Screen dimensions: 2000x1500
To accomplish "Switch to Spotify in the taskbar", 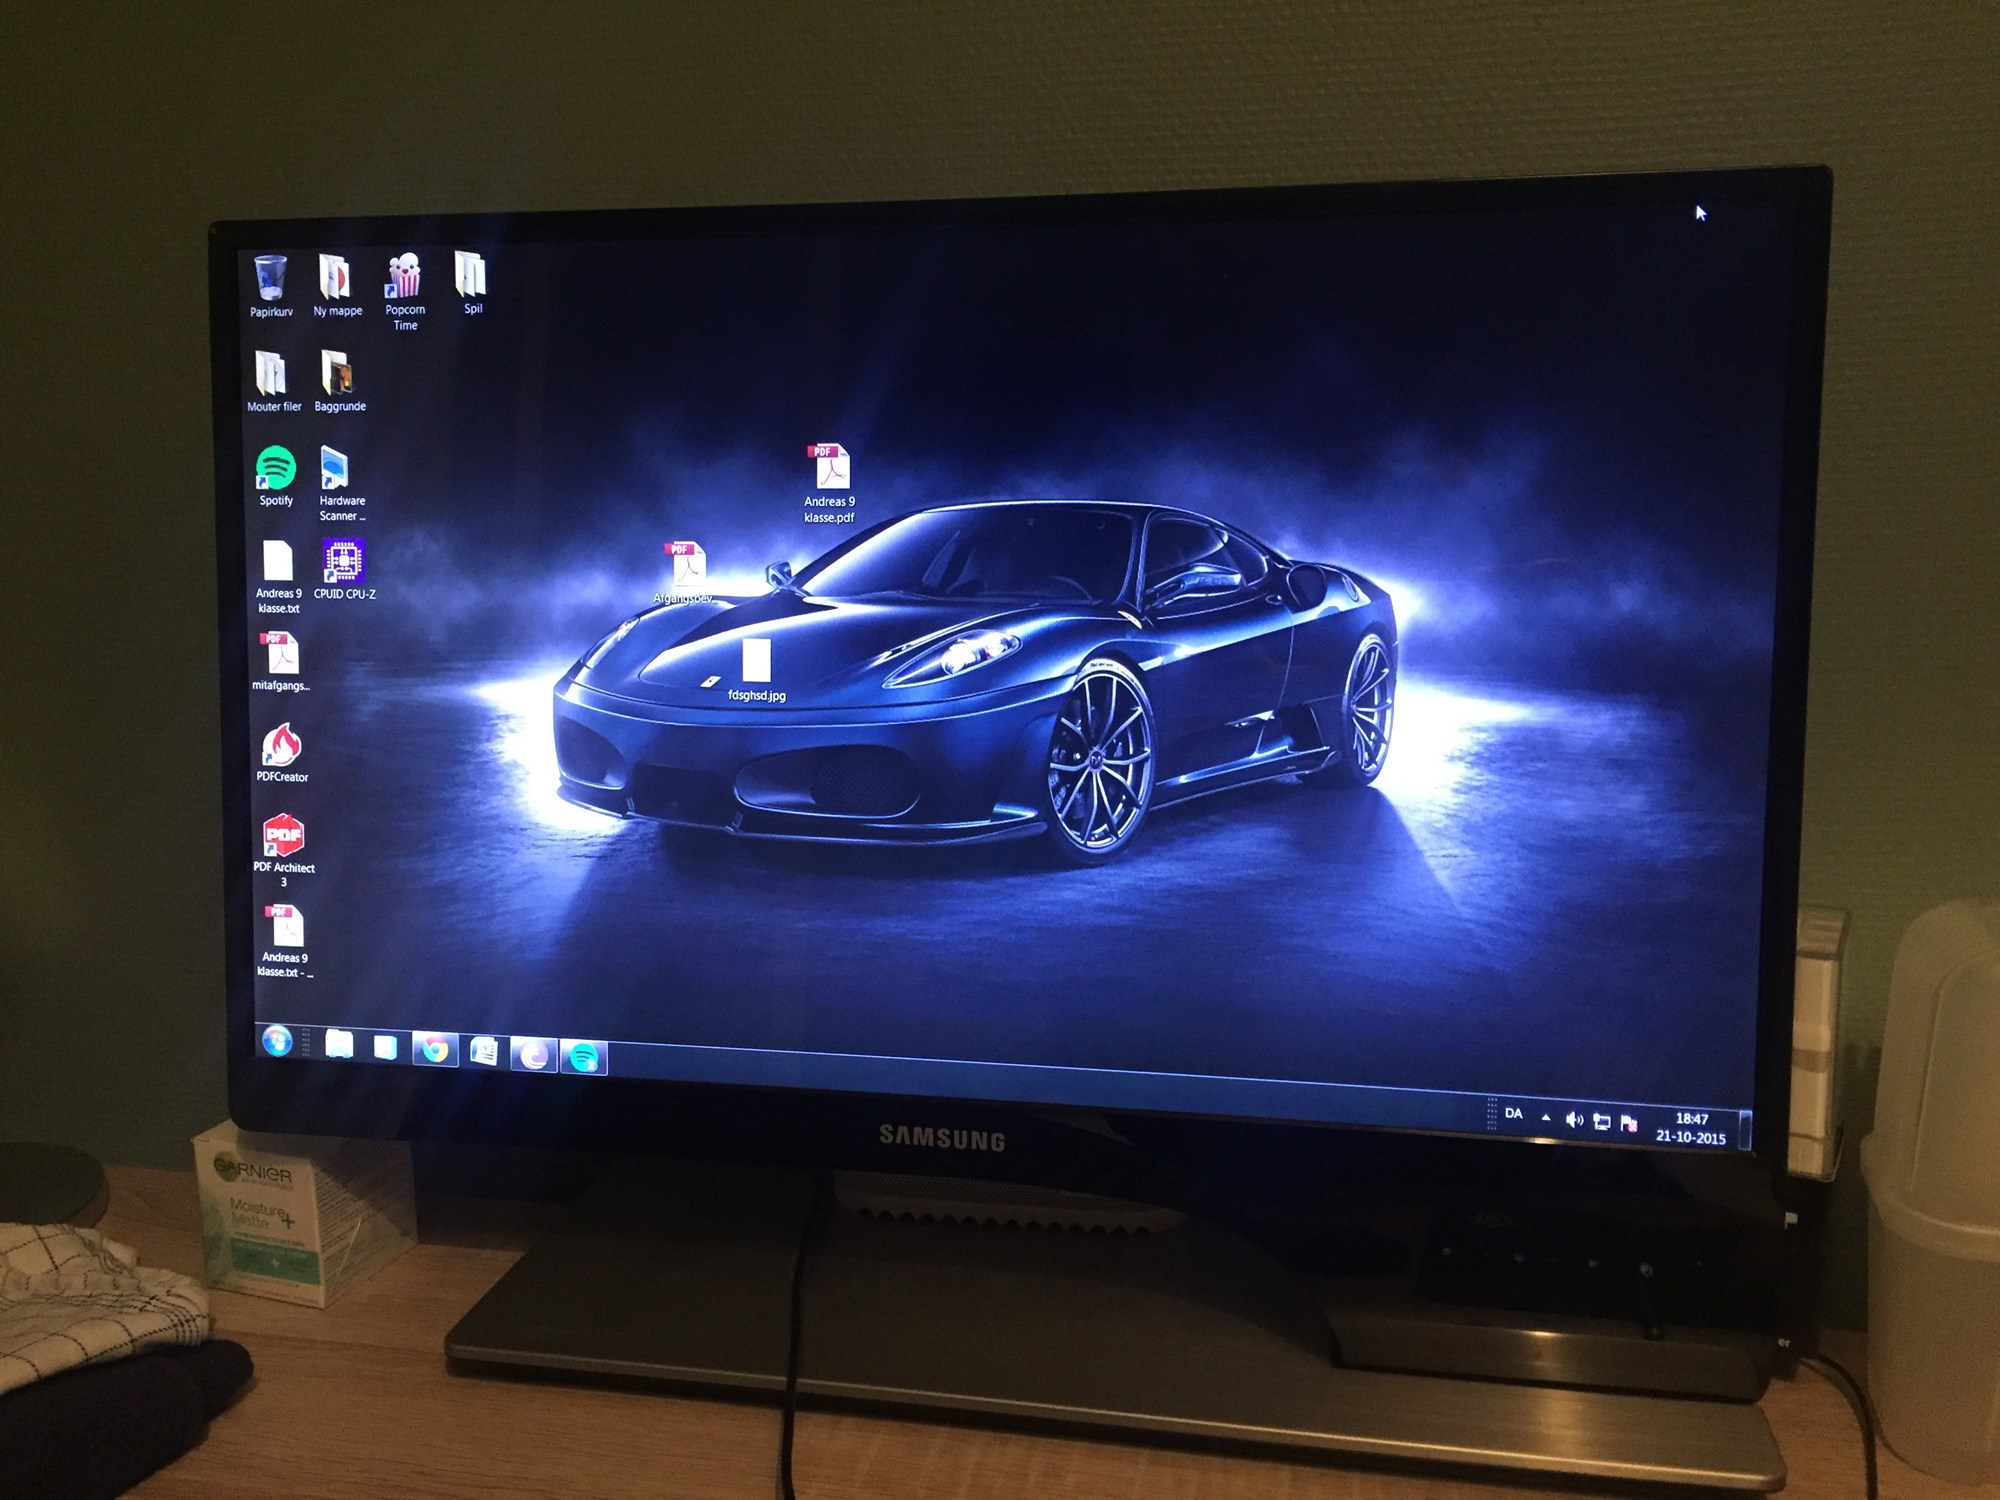I will pos(584,1057).
